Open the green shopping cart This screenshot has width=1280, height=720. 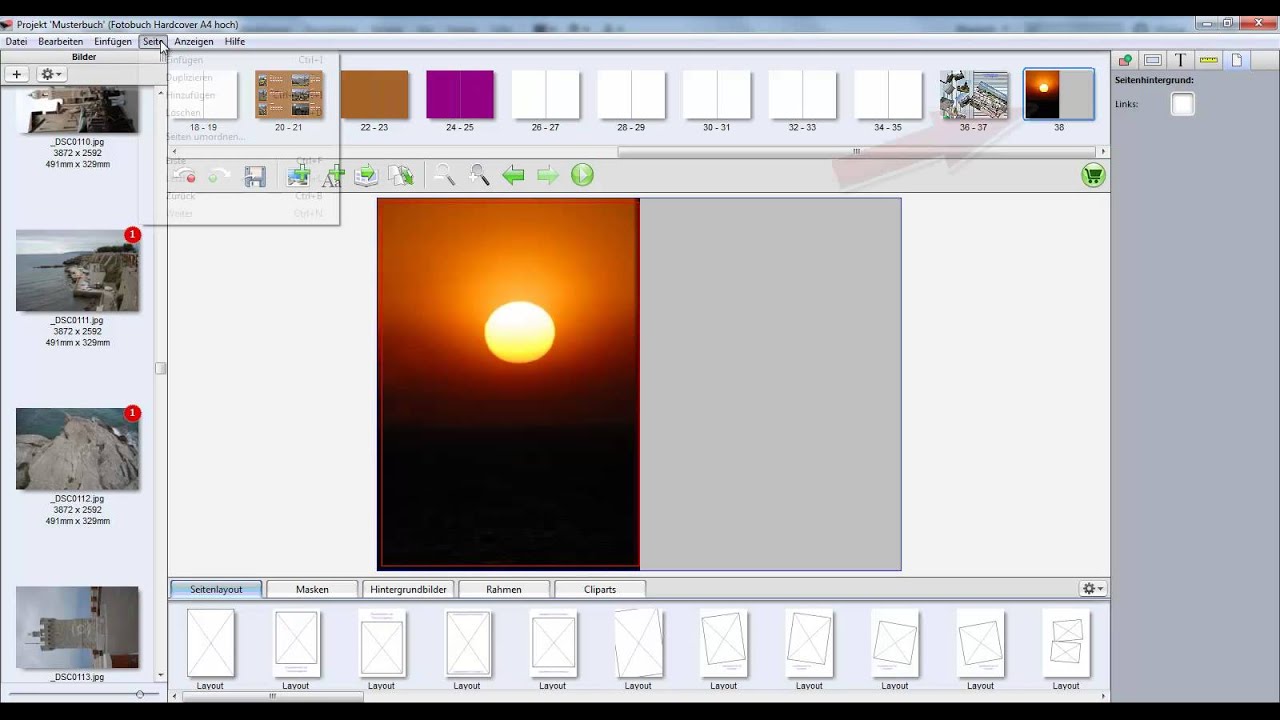1093,176
